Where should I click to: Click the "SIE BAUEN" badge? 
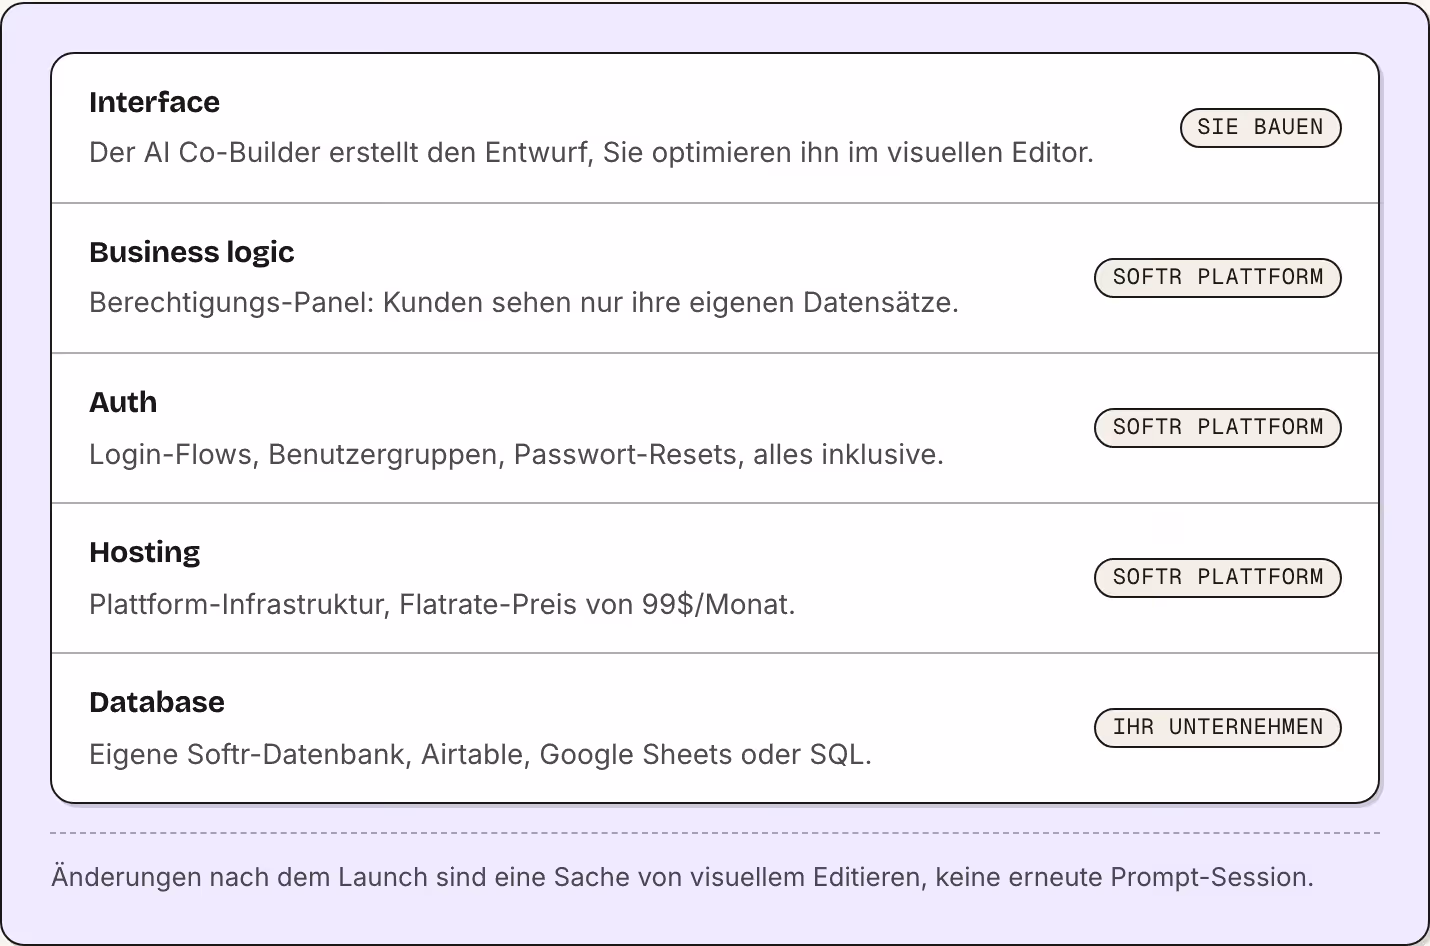tap(1260, 128)
